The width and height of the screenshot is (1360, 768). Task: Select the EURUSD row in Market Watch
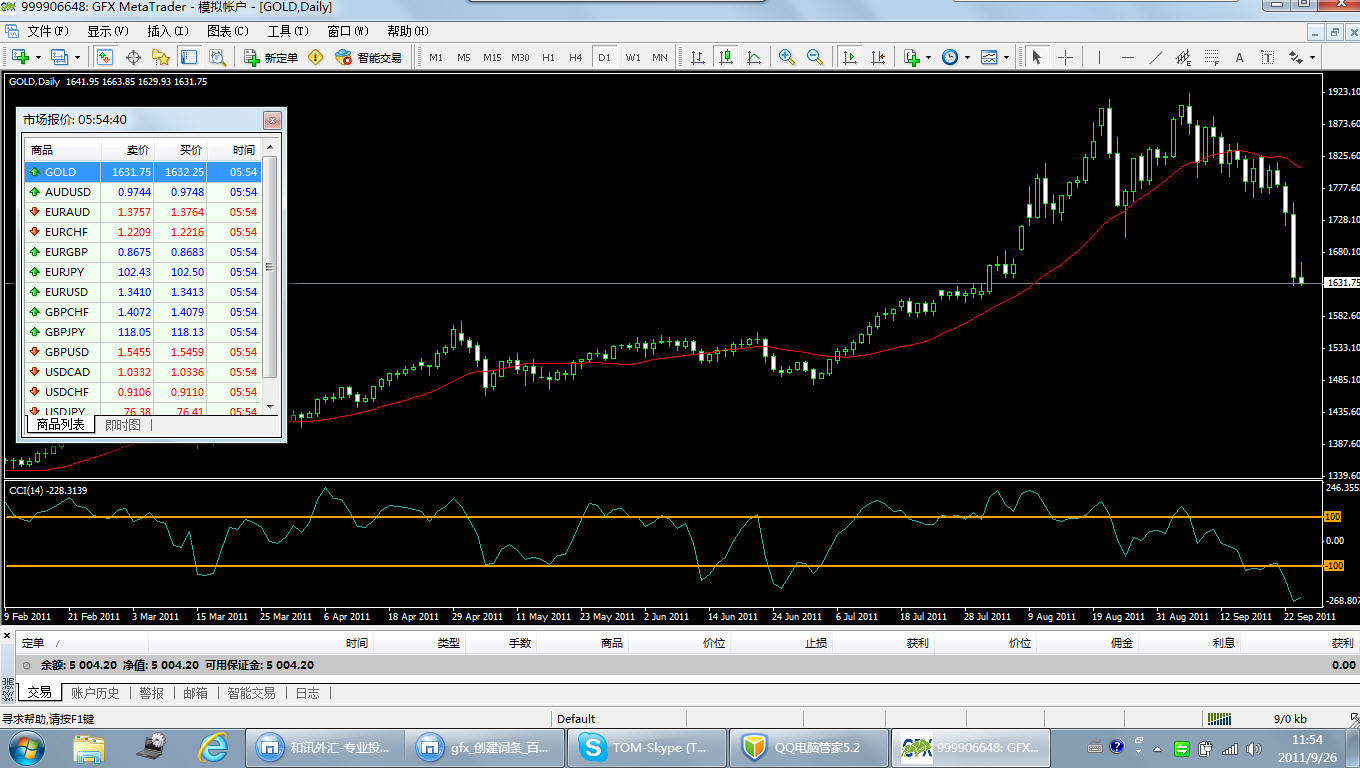click(x=143, y=292)
